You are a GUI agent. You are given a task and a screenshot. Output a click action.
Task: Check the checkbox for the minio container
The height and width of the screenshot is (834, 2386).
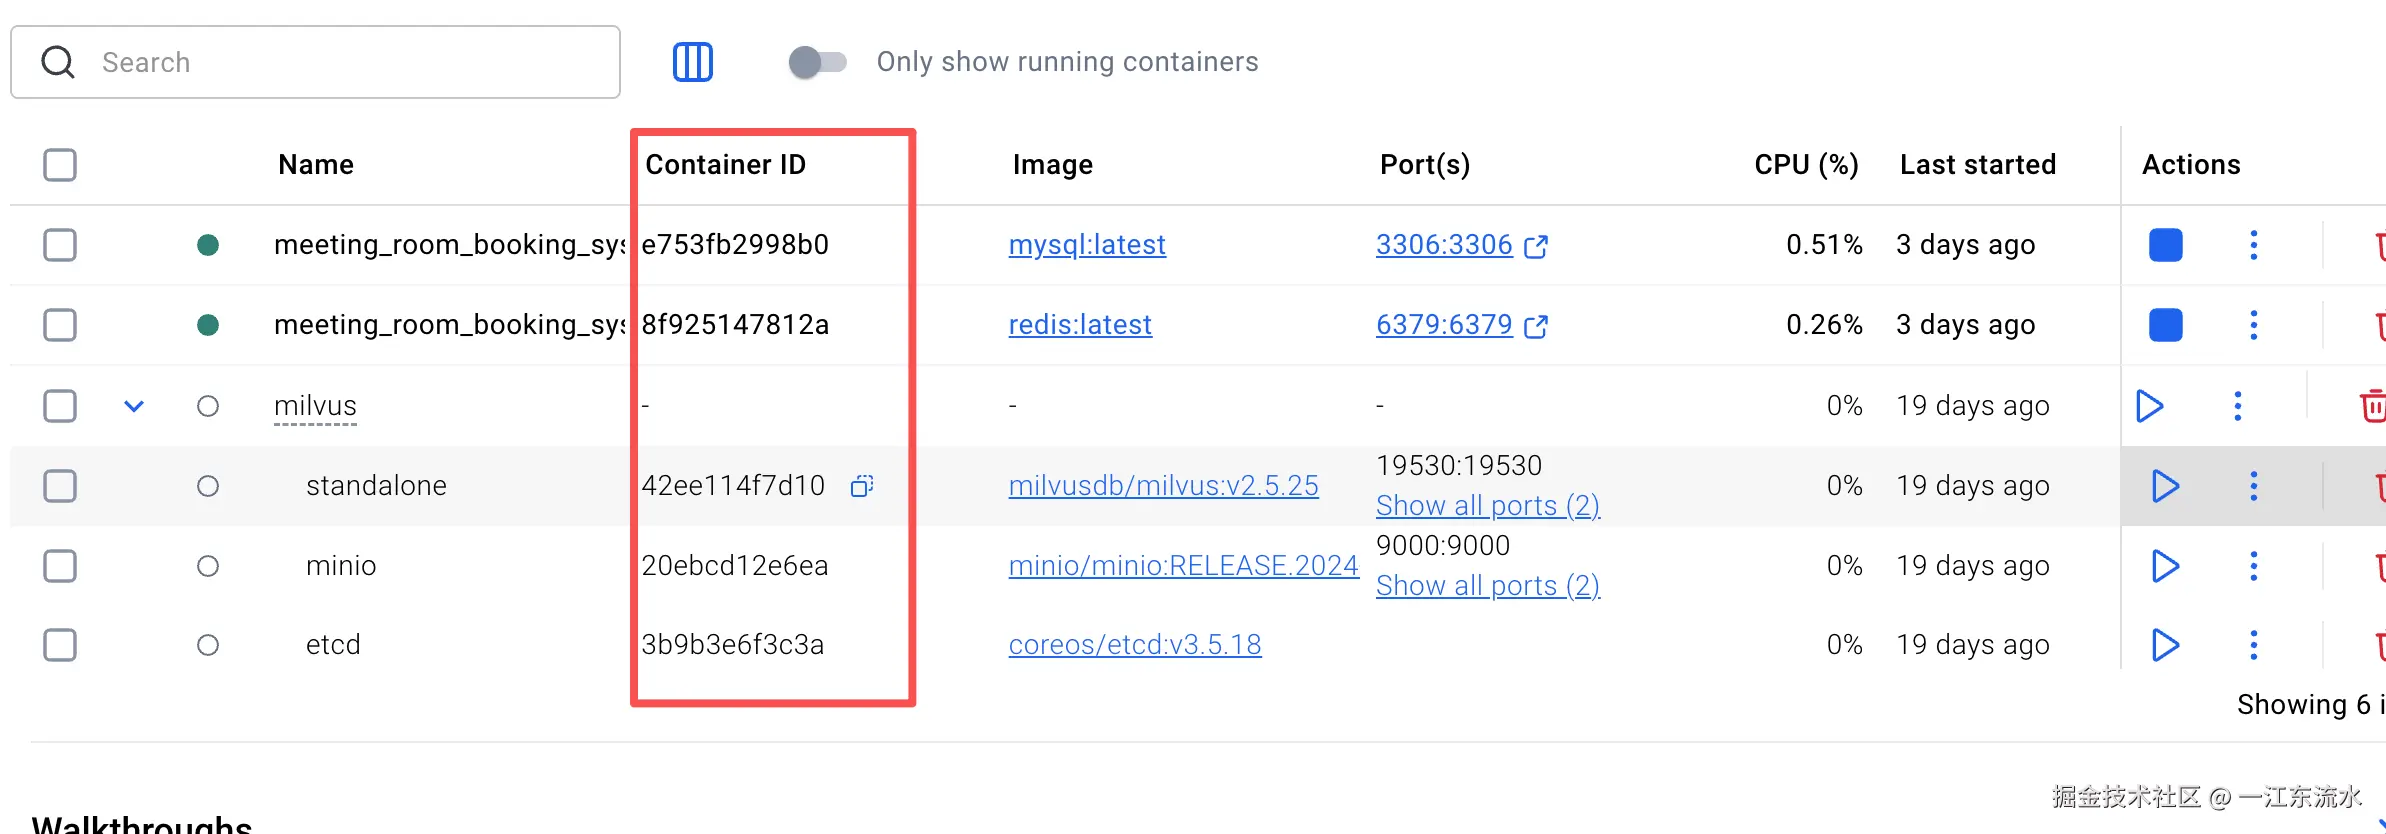[60, 566]
